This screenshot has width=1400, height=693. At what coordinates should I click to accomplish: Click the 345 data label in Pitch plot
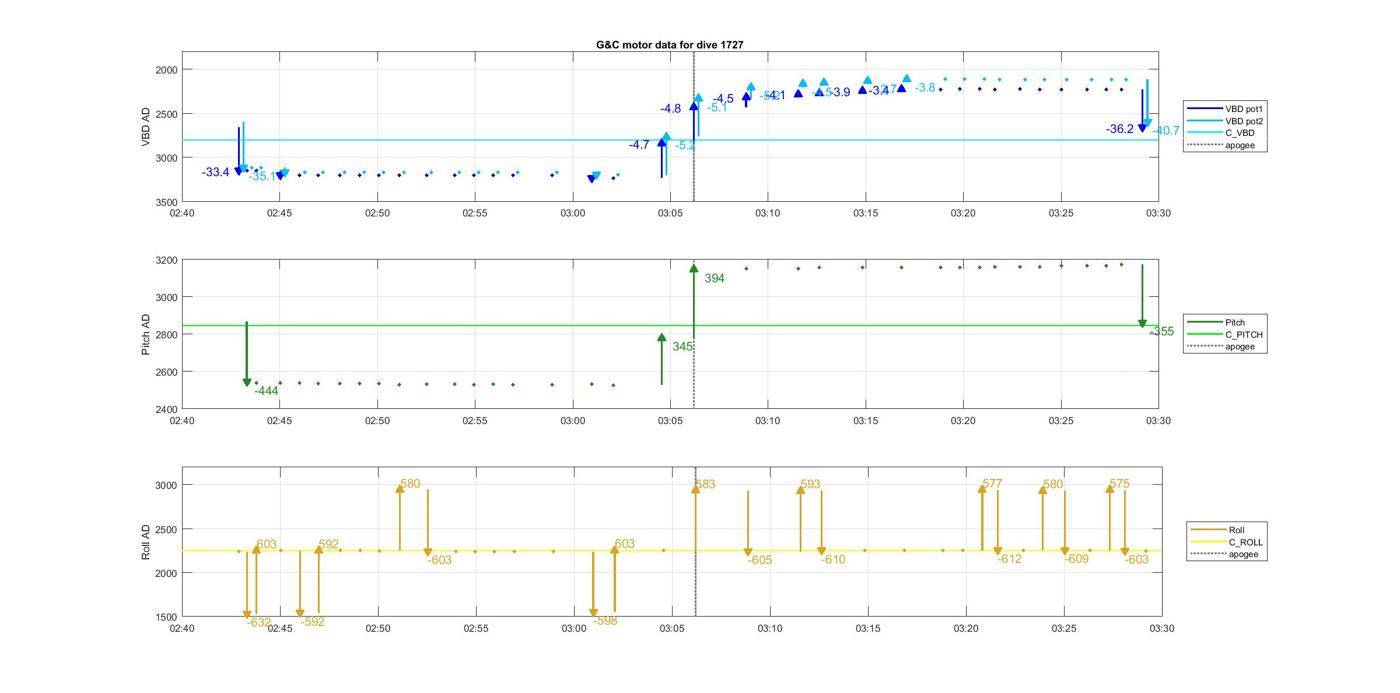pyautogui.click(x=682, y=346)
